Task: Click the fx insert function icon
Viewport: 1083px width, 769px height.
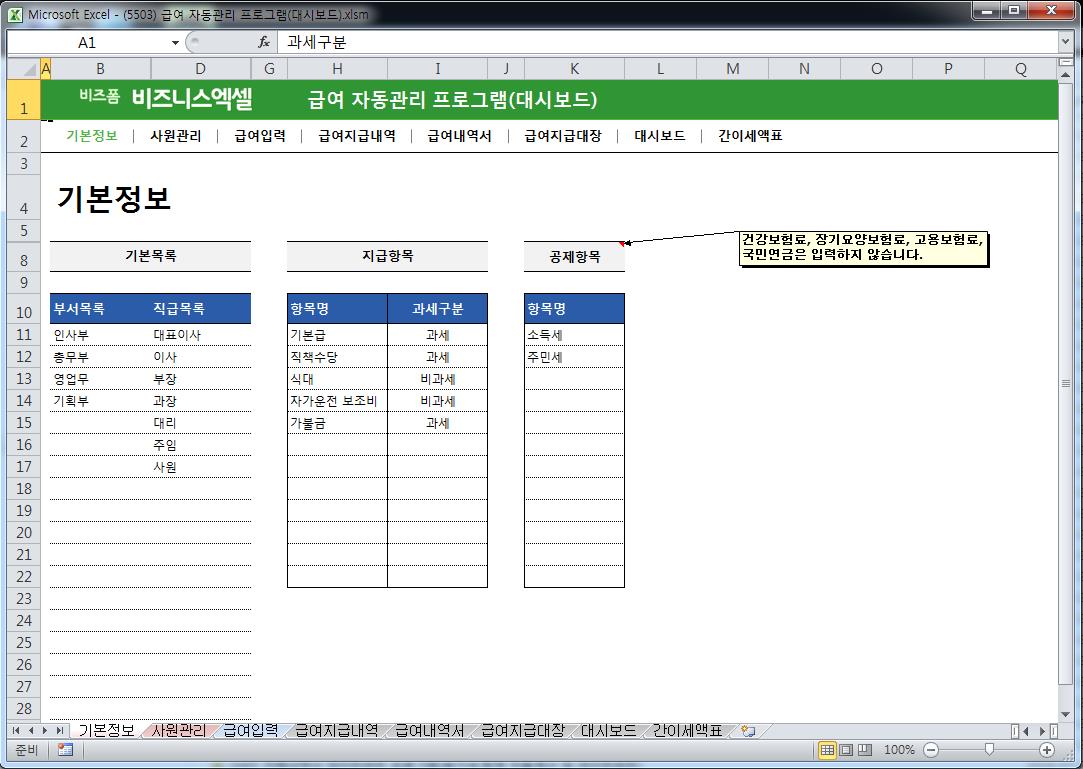Action: coord(263,42)
